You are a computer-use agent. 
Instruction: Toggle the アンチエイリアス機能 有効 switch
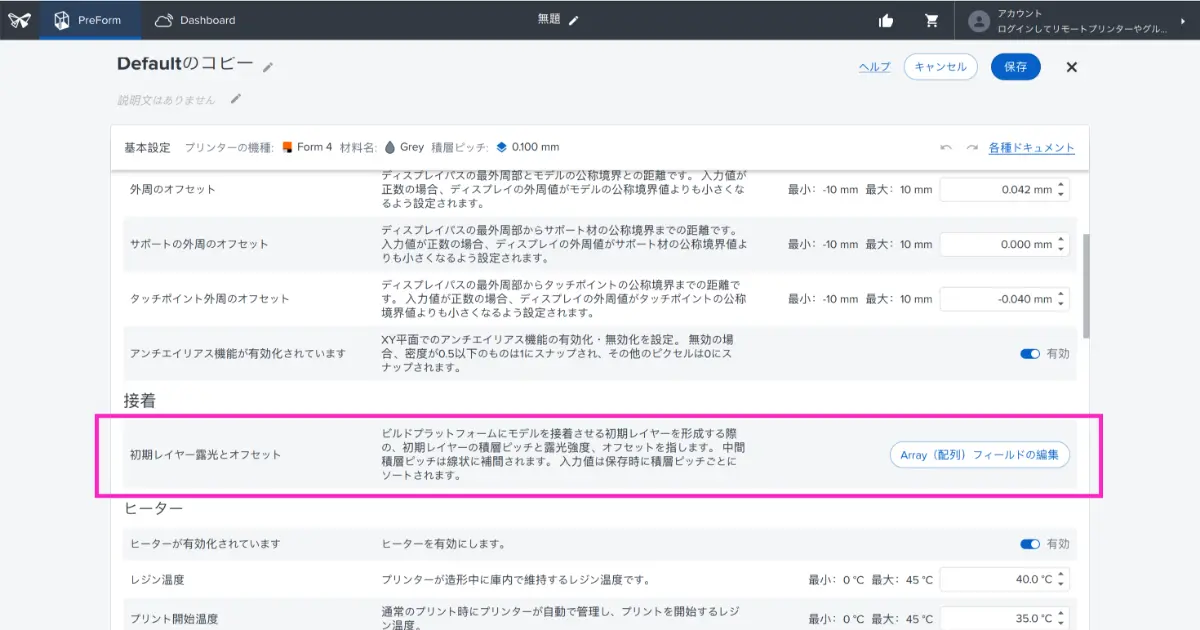click(1030, 353)
